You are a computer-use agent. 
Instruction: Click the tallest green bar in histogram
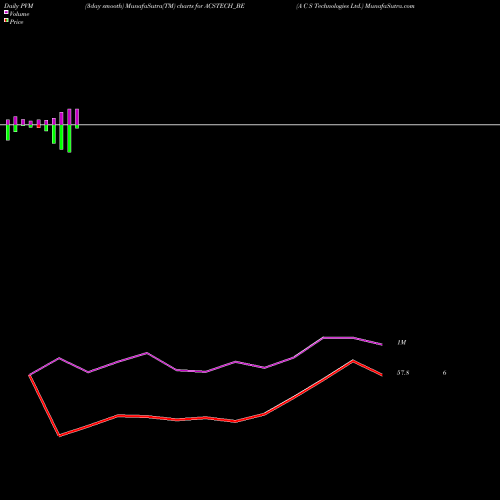69,139
